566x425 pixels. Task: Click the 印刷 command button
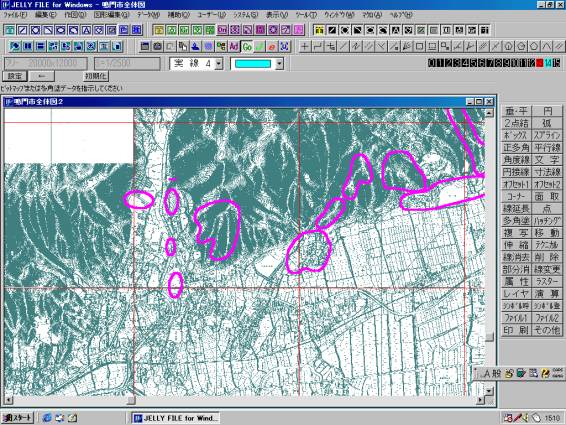tap(517, 330)
